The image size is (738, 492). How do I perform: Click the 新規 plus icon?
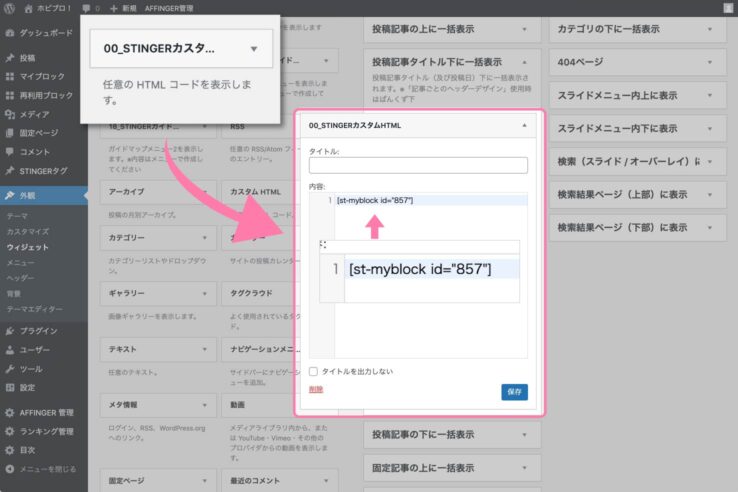113,8
